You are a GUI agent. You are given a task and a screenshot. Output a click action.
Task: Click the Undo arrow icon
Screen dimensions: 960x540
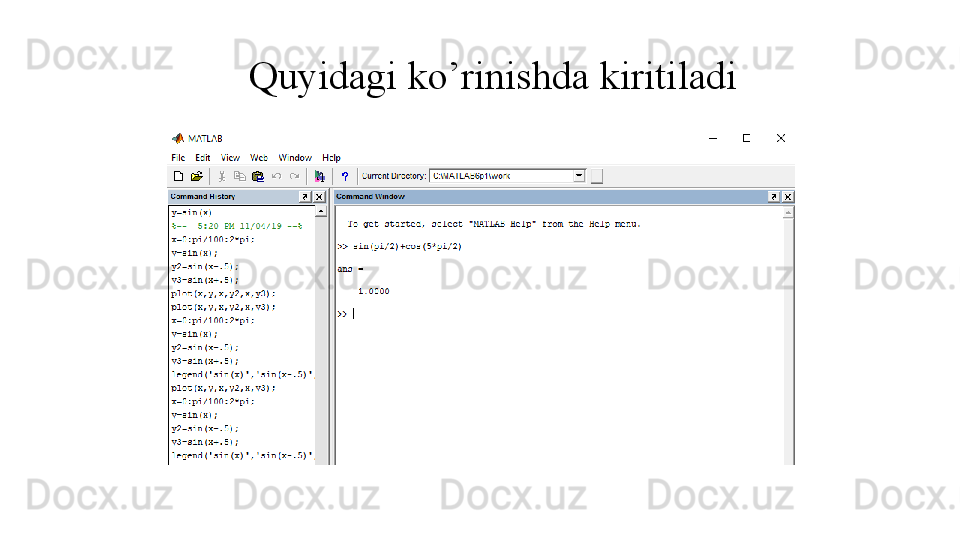coord(277,176)
